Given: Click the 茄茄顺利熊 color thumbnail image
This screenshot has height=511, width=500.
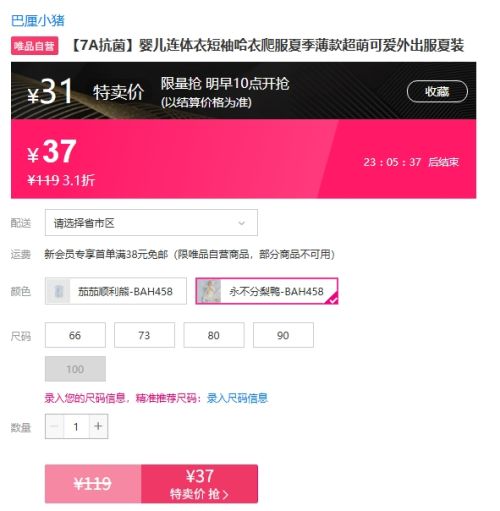Looking at the screenshot, I should tap(58, 291).
